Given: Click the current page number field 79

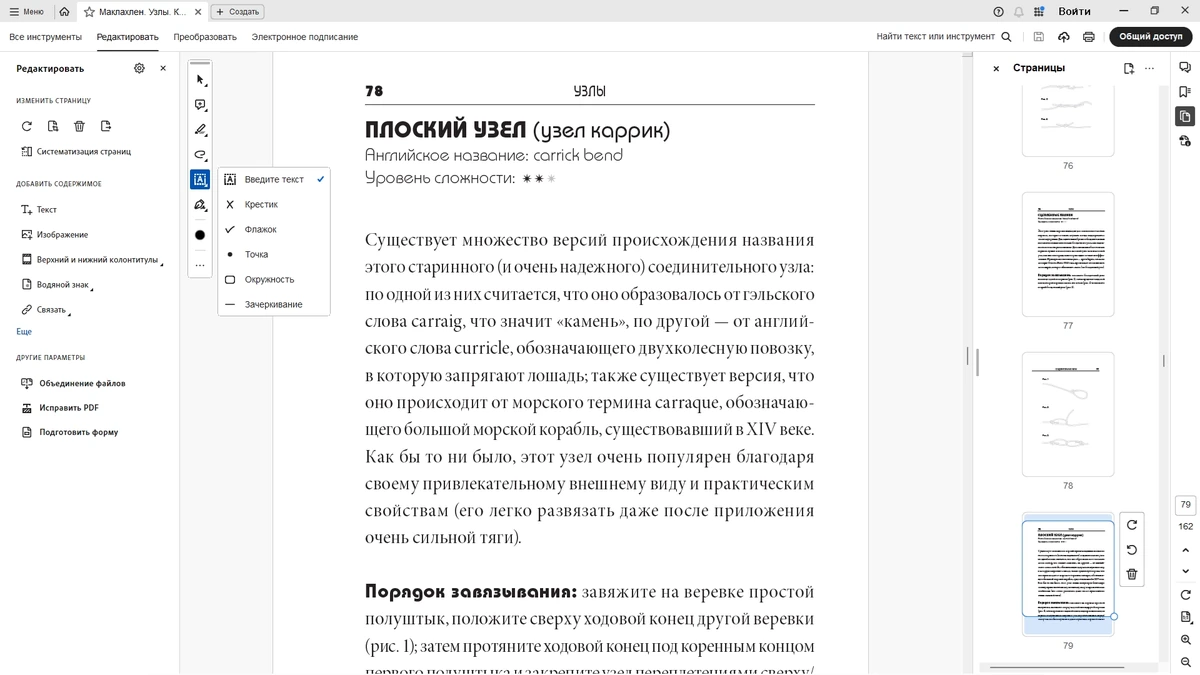Looking at the screenshot, I should 1186,505.
